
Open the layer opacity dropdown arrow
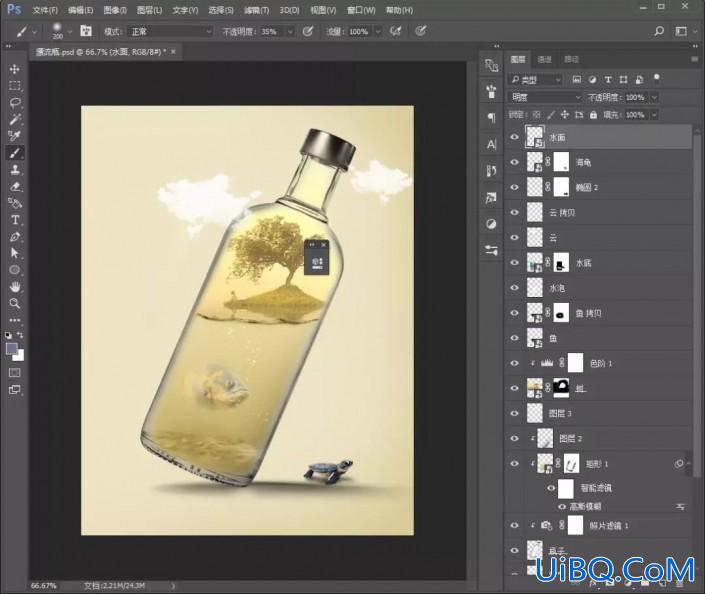654,97
